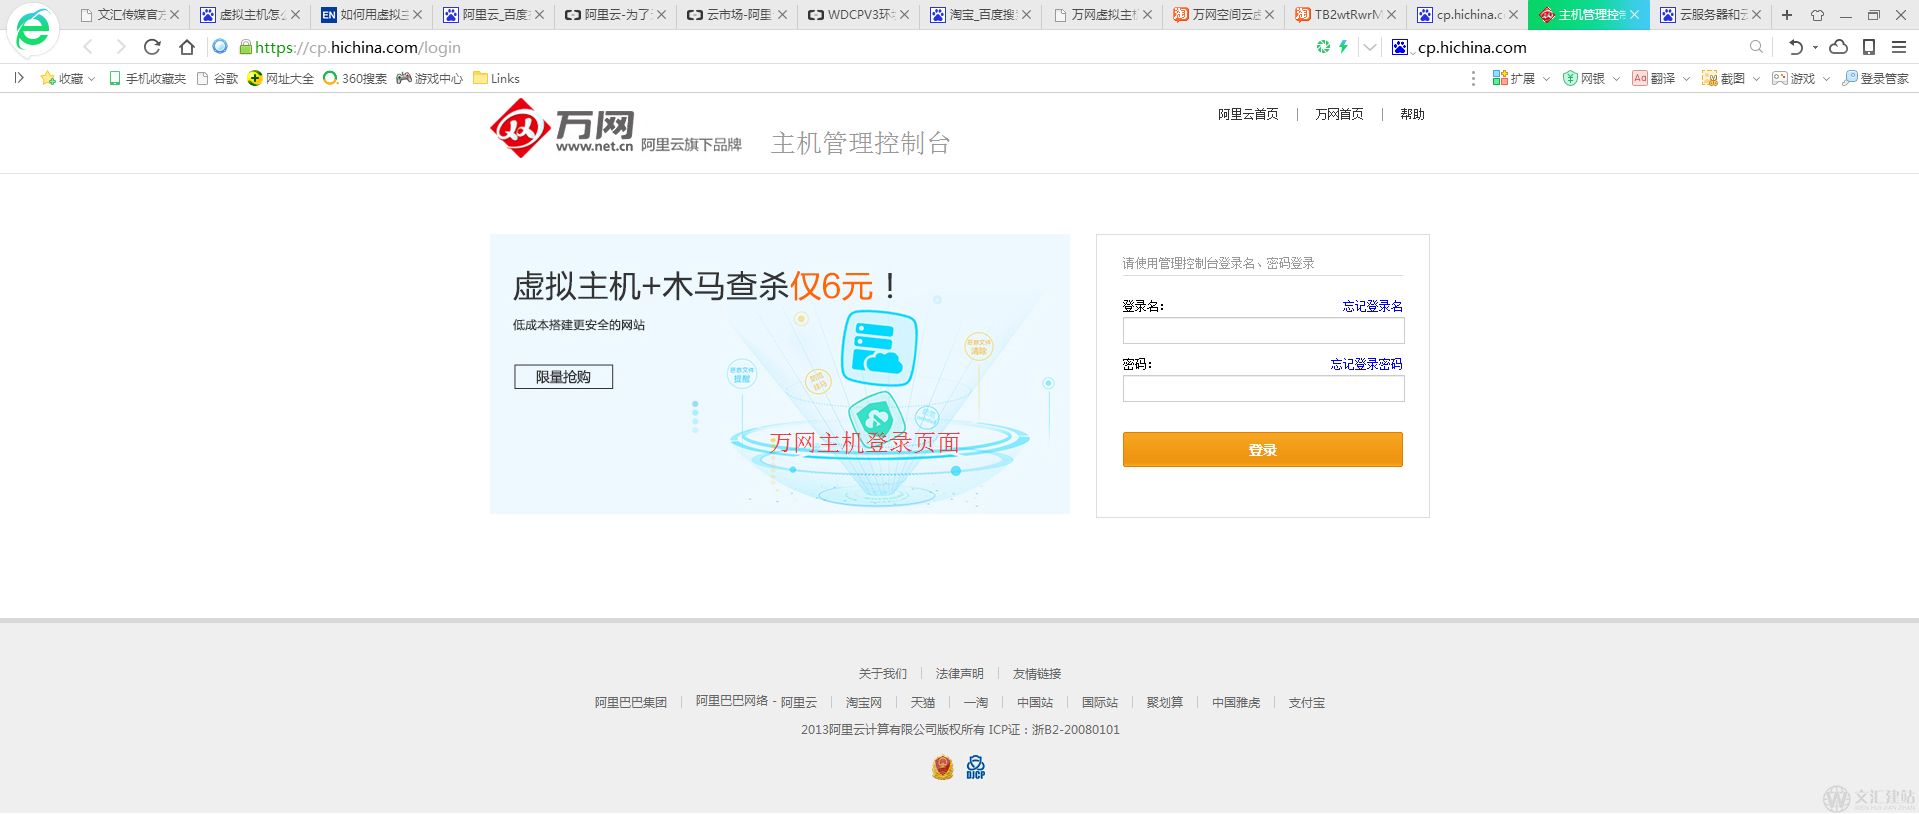Viewport: 1919px width, 814px height.
Task: Open 关于我们 footer link
Action: (882, 673)
